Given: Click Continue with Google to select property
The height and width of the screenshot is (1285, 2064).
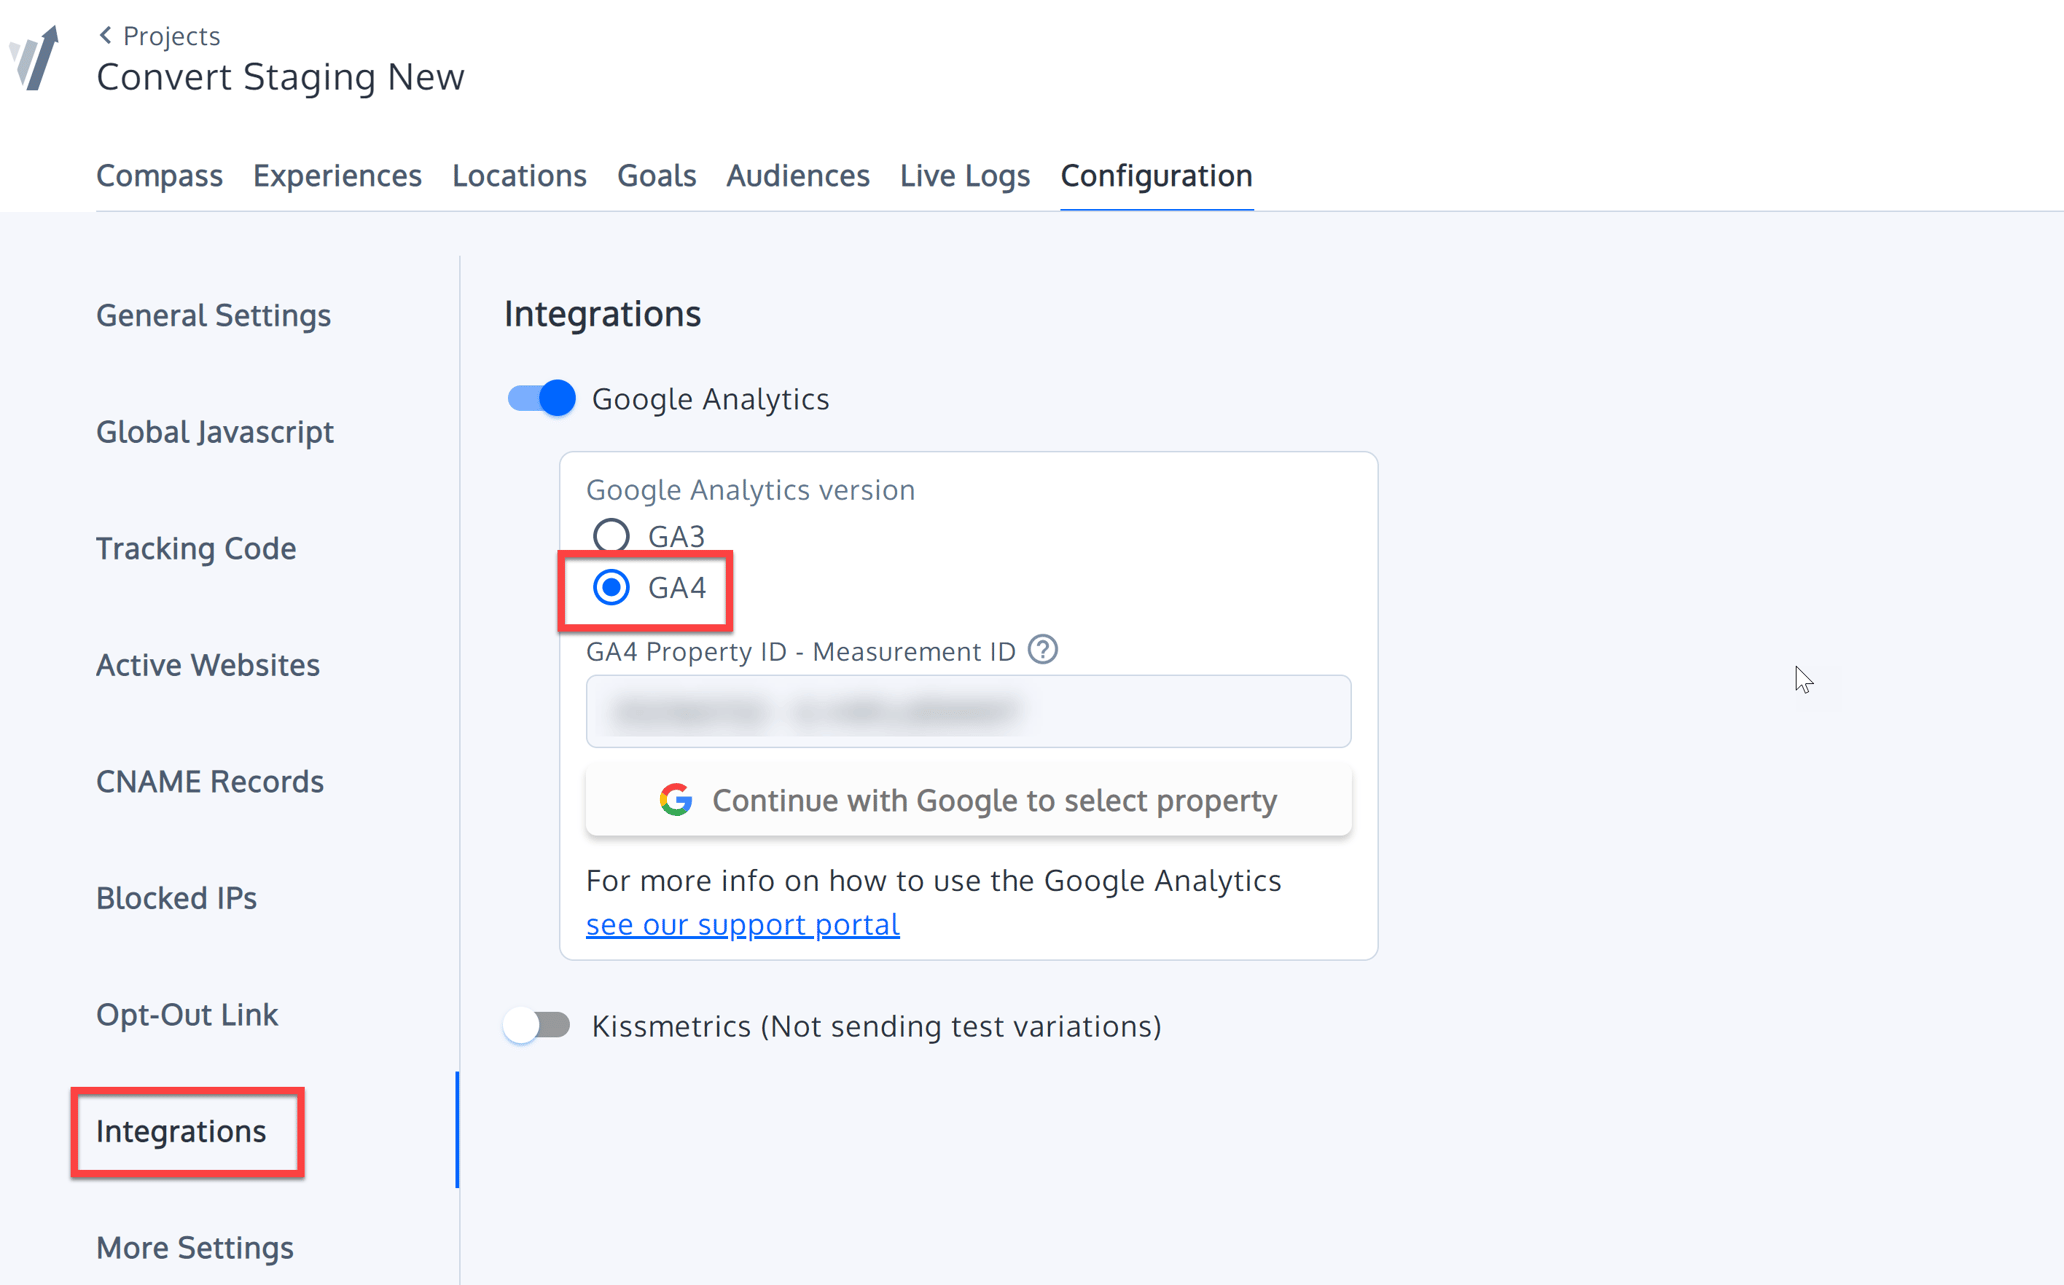Looking at the screenshot, I should [x=967, y=799].
